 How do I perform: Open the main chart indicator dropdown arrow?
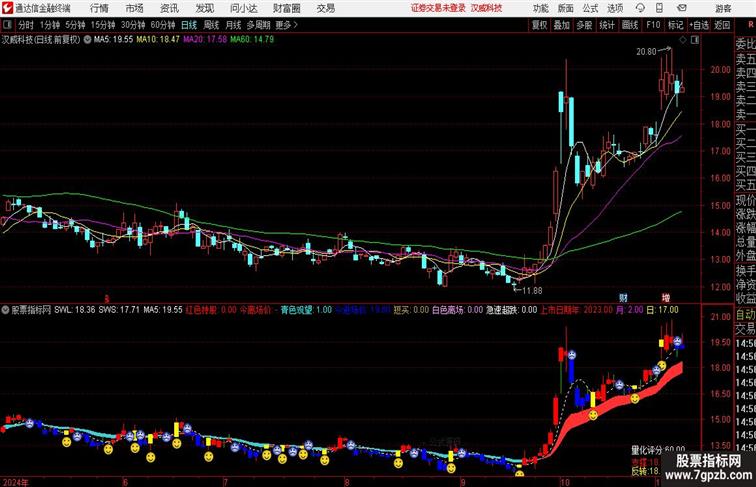87,40
